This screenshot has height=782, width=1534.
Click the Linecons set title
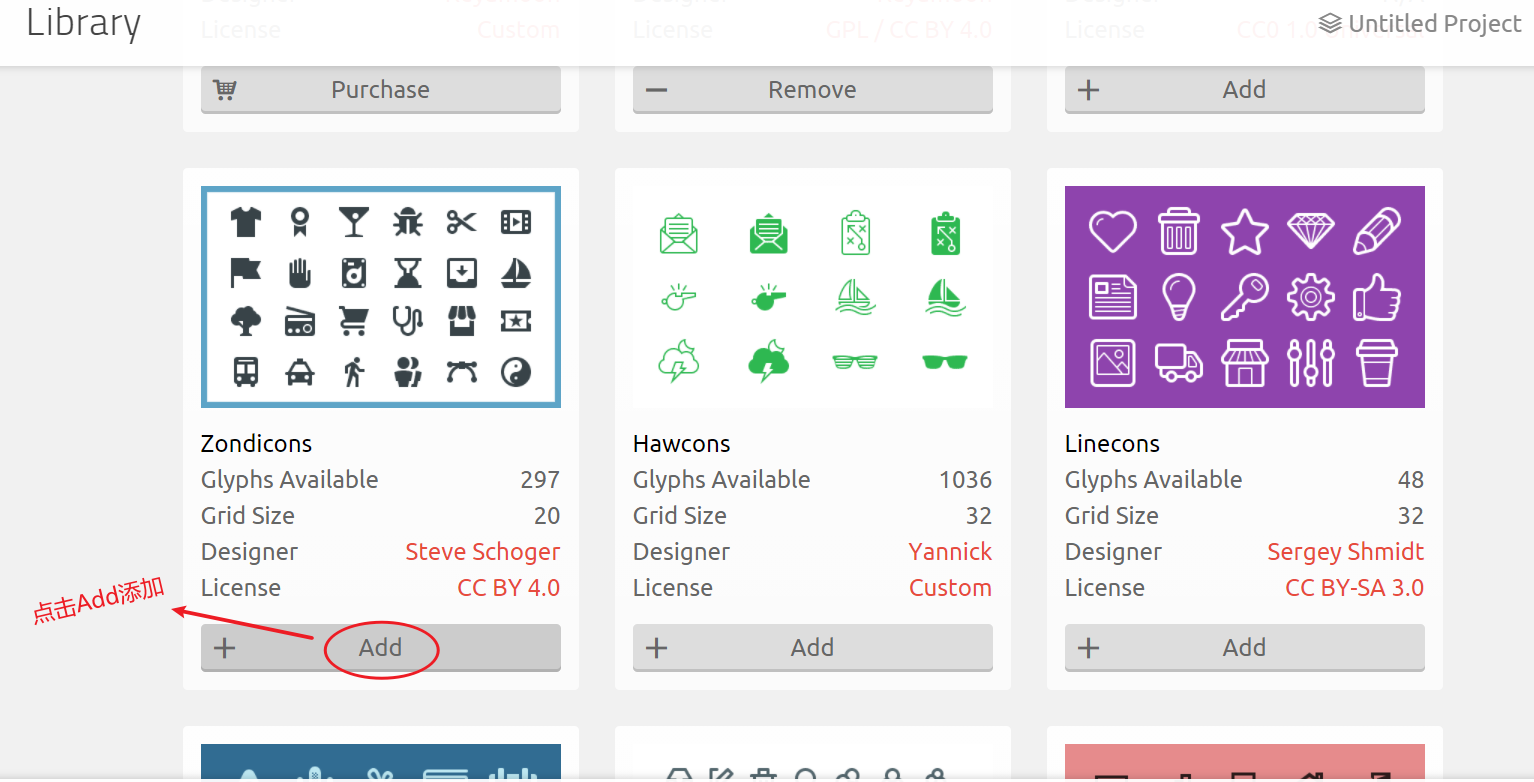click(x=1113, y=443)
